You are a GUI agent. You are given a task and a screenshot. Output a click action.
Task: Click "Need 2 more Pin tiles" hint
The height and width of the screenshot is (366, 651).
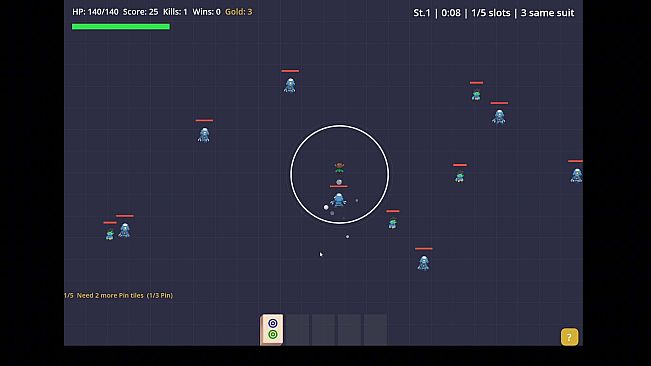[x=110, y=295]
